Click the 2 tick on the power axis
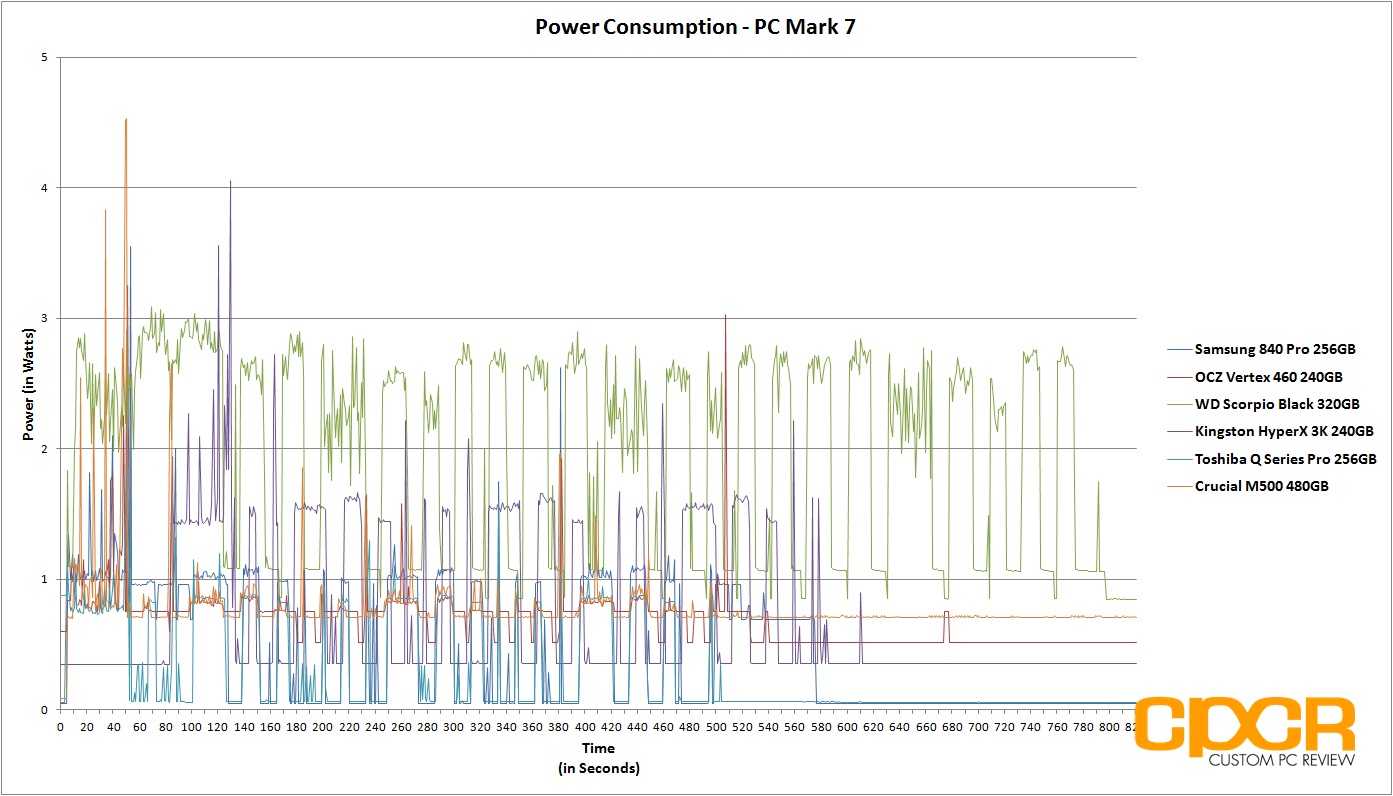Viewport: 1393px width, 796px height. coord(45,449)
